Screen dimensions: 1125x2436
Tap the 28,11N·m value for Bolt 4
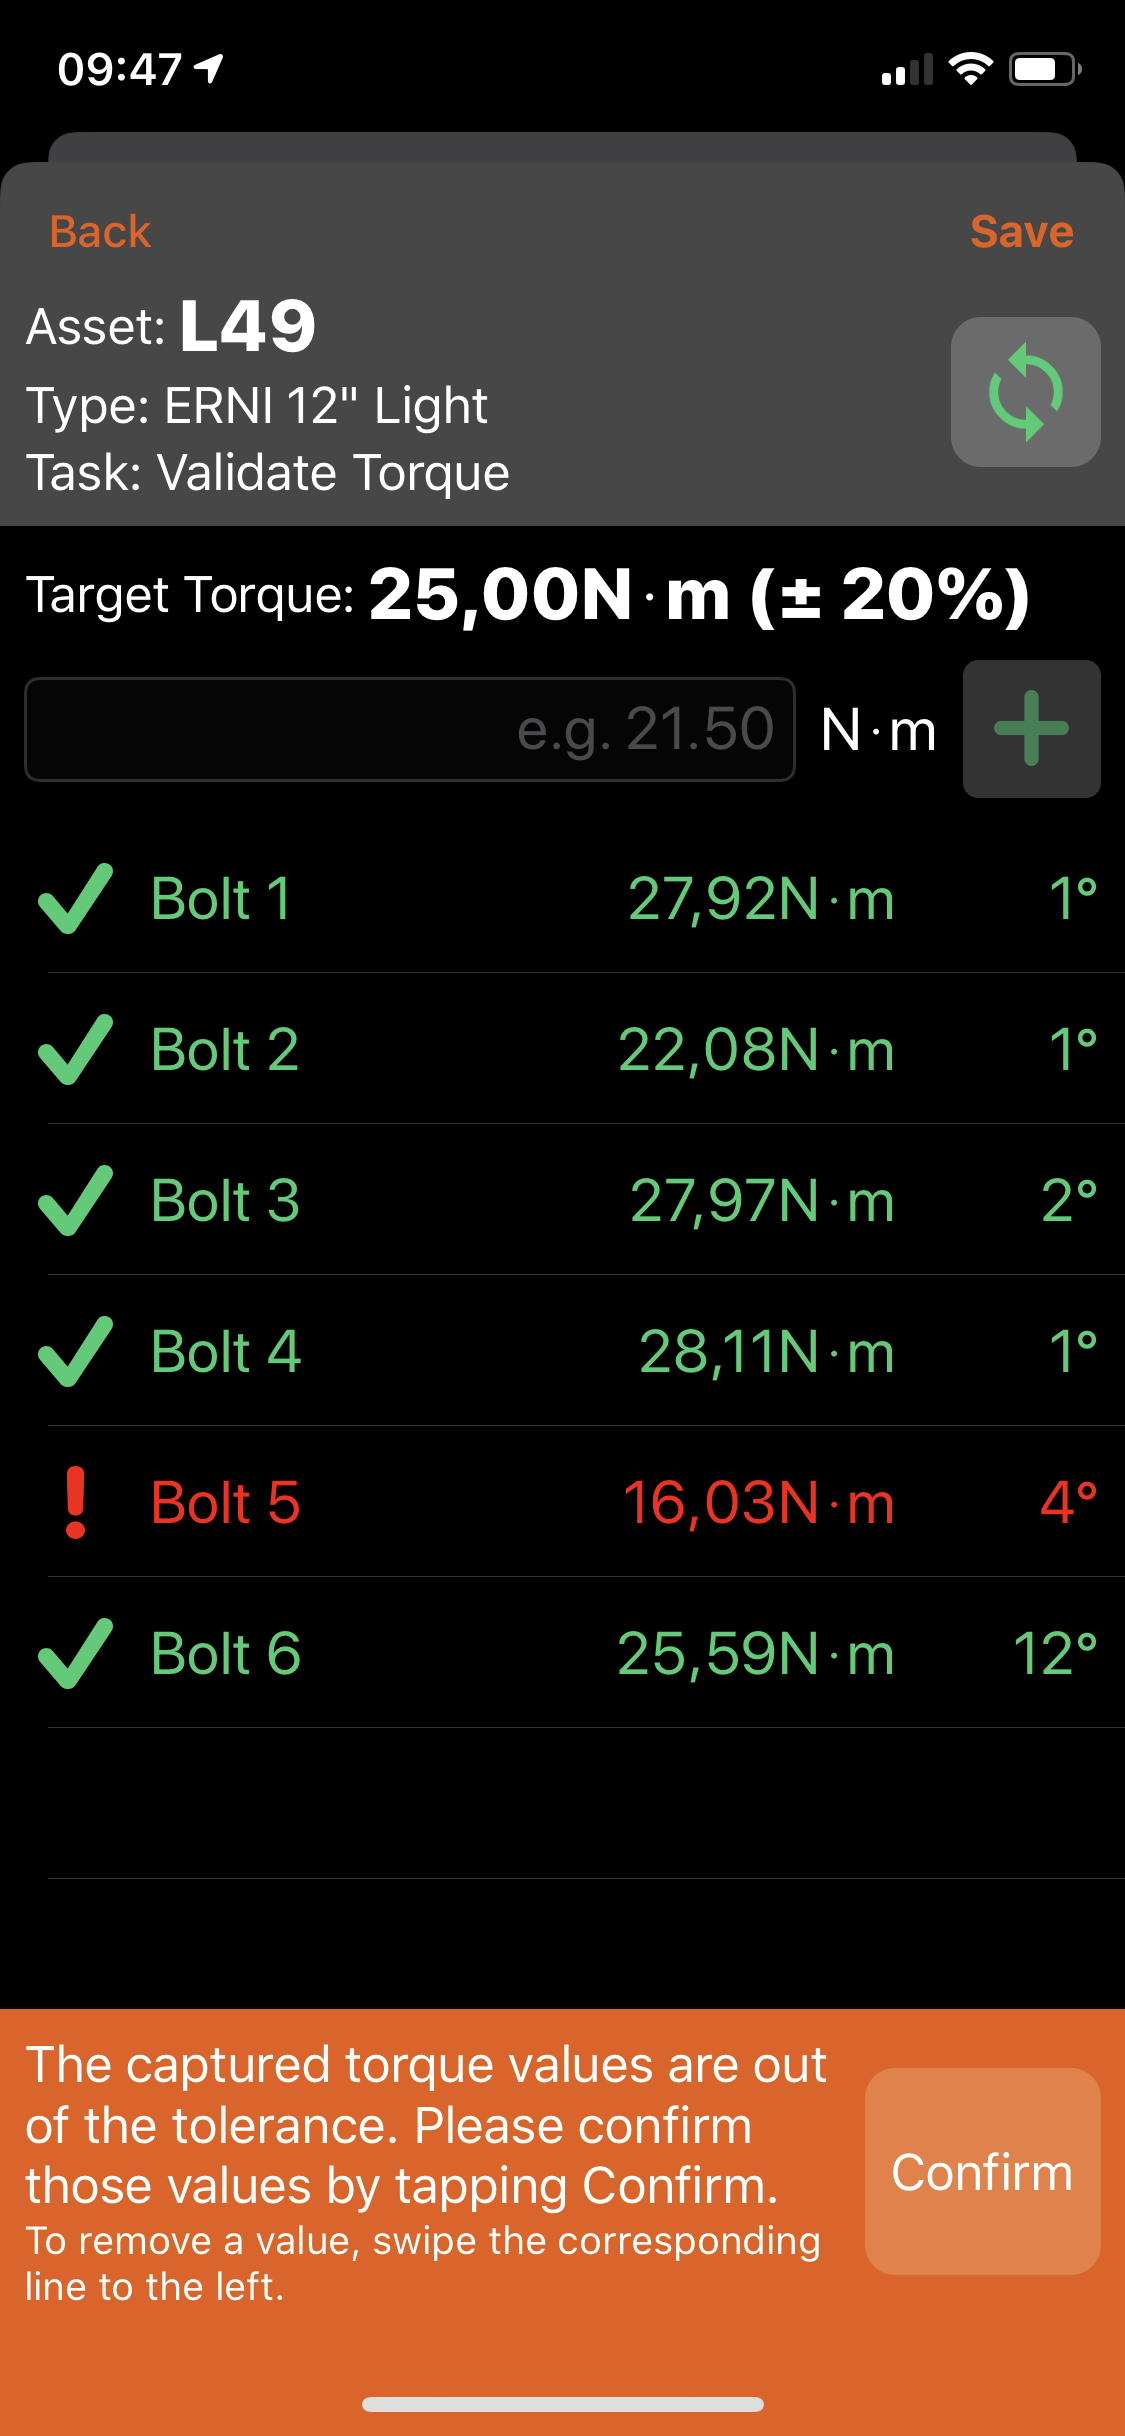coord(766,1351)
